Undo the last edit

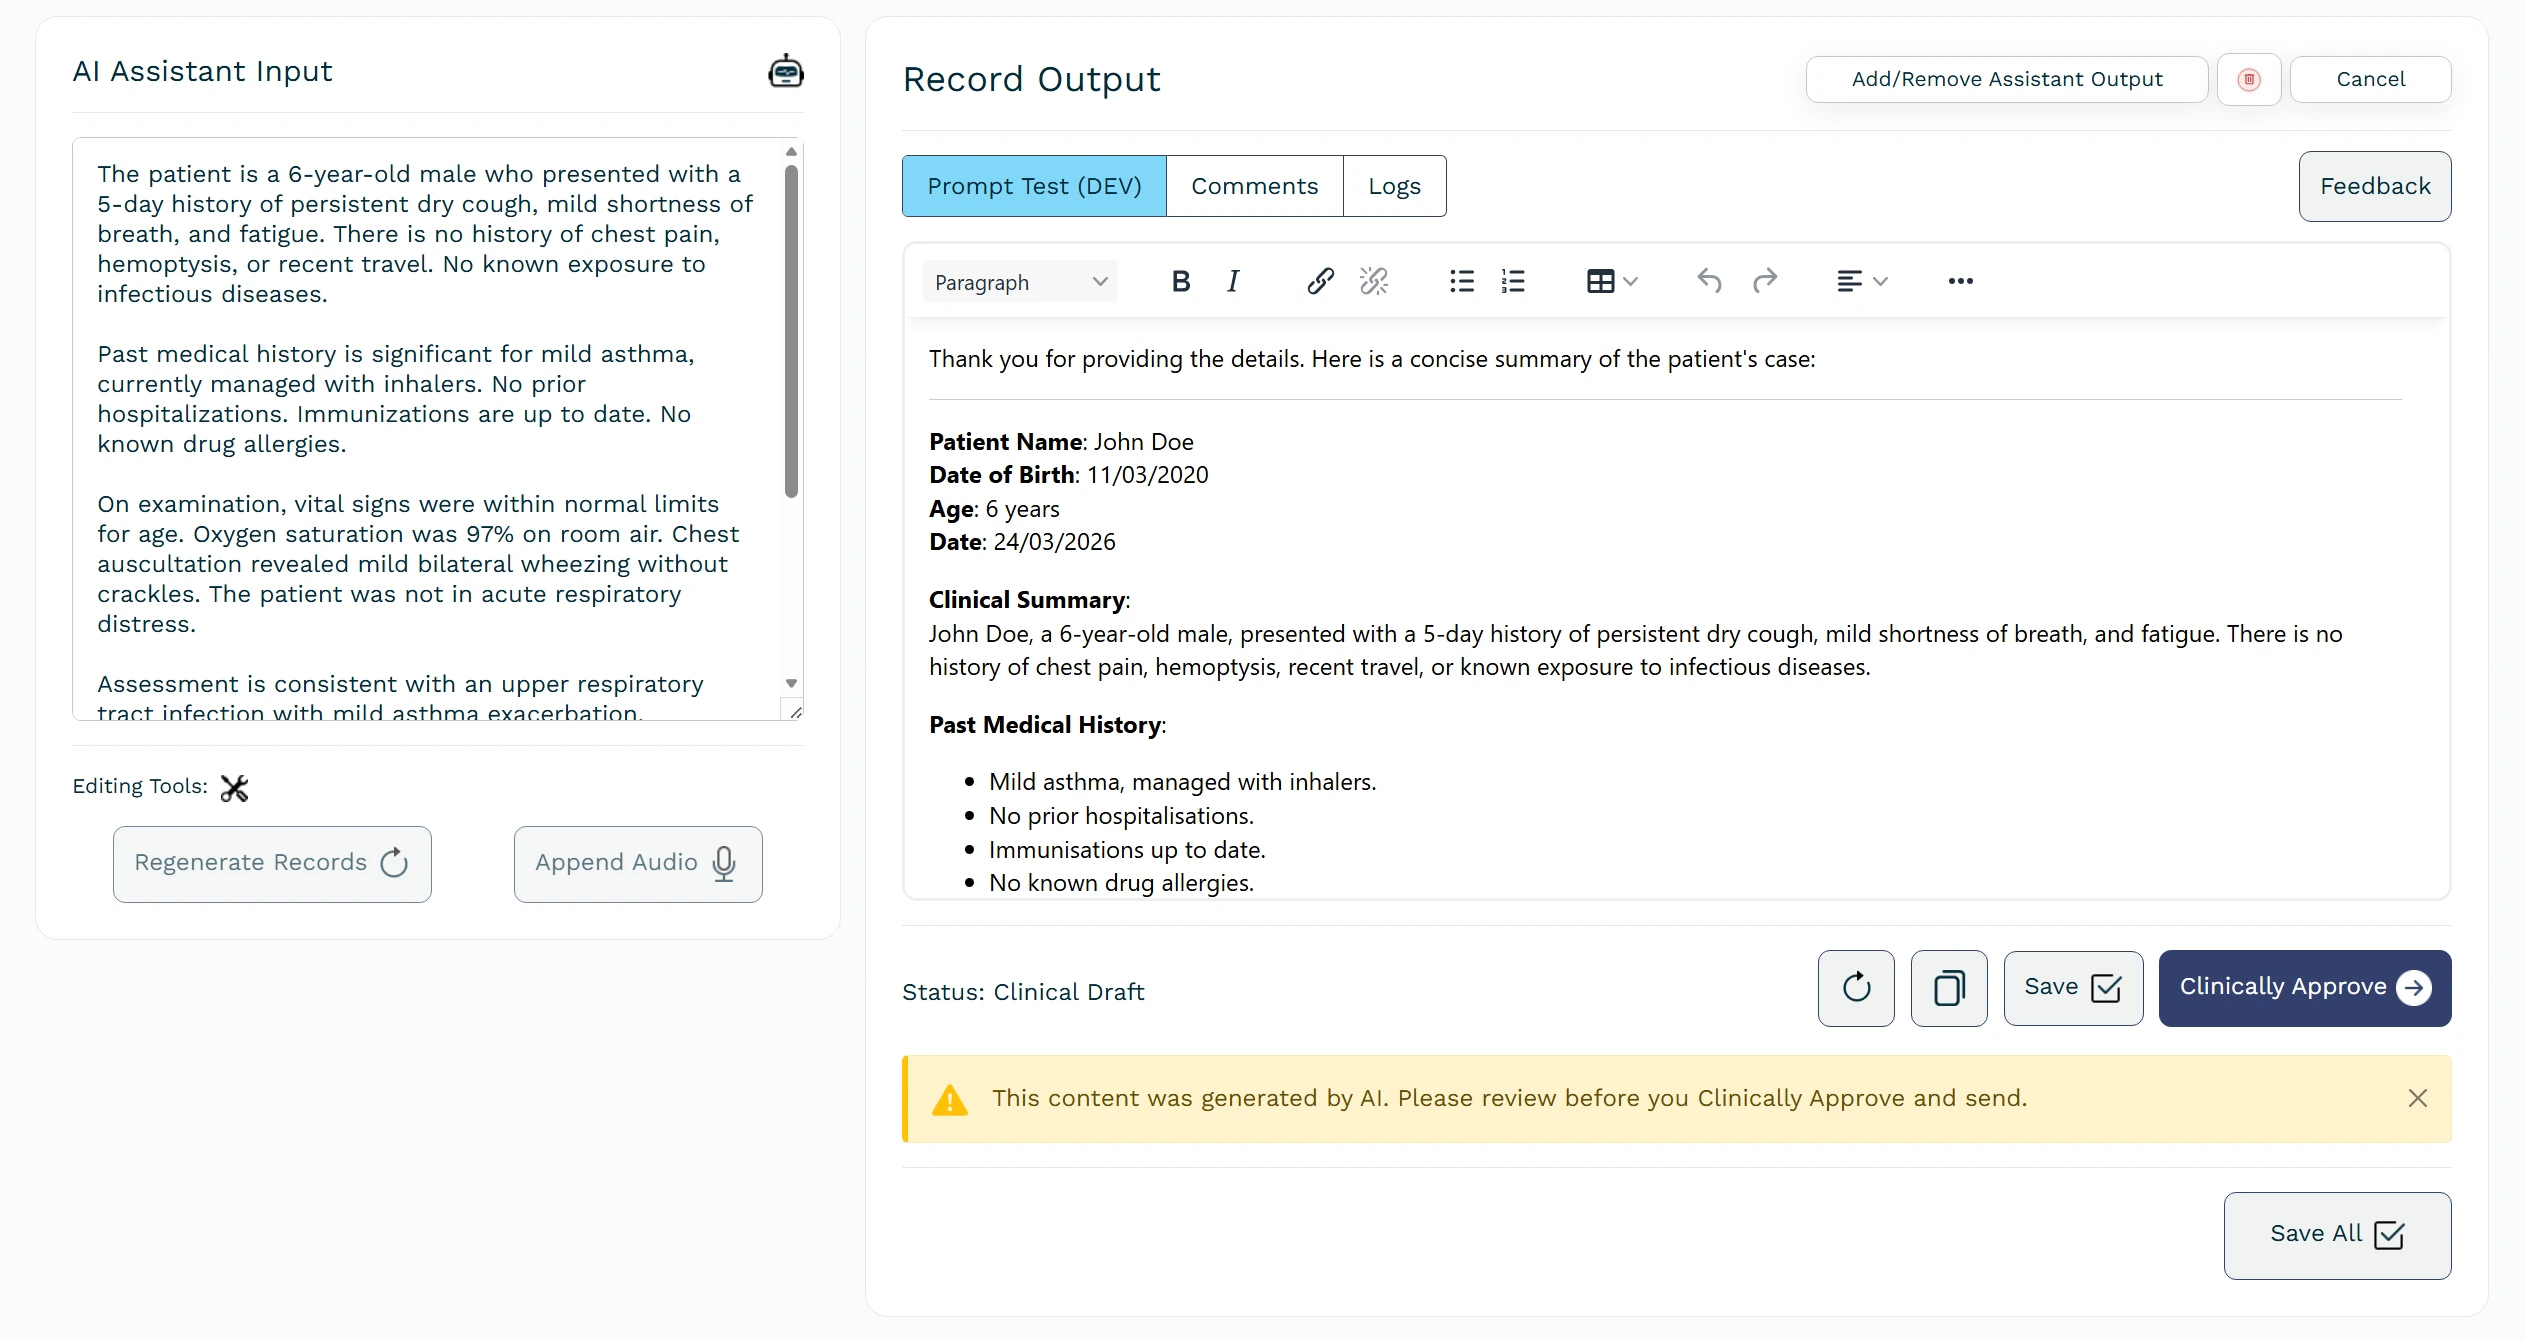coord(1709,282)
